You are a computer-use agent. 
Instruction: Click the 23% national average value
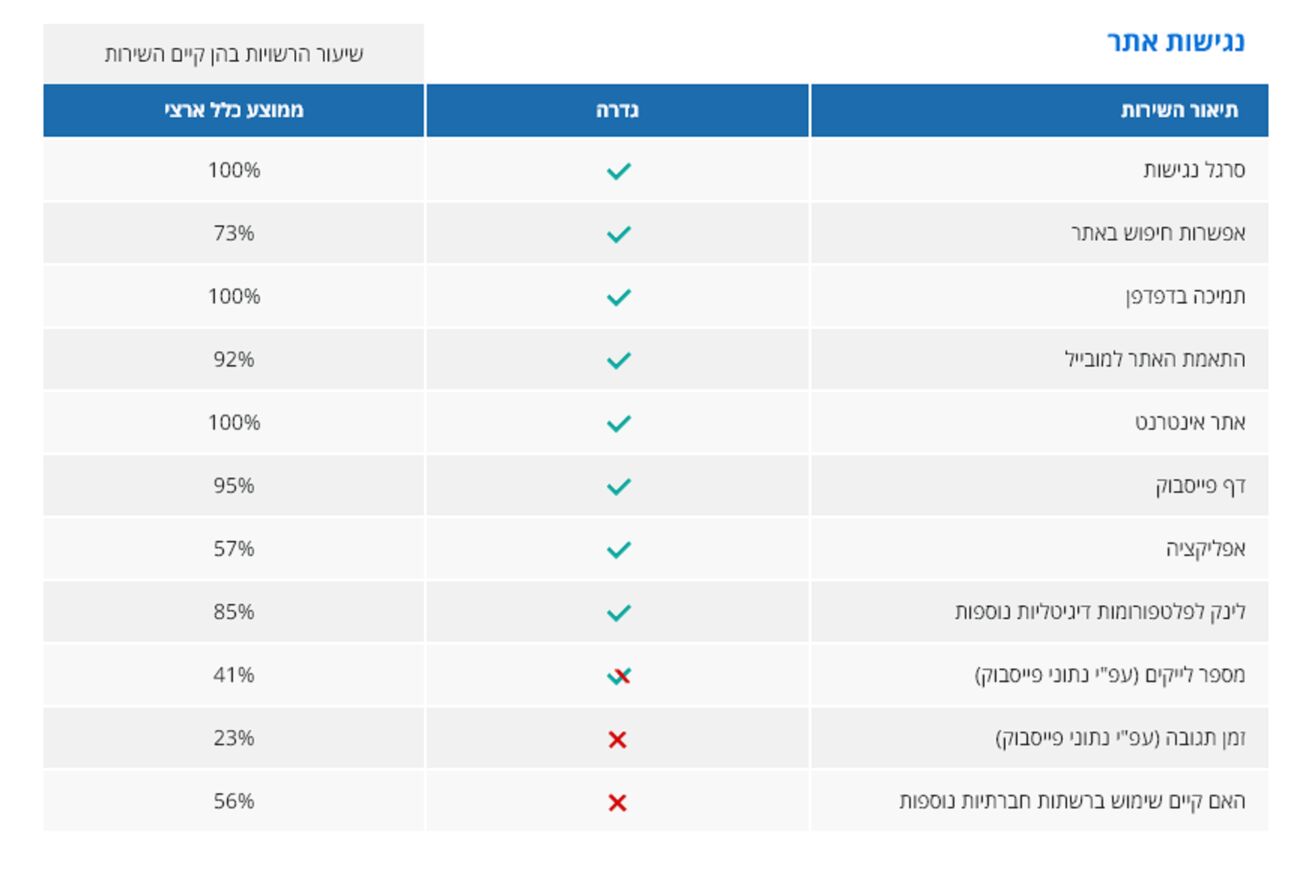[x=234, y=738]
